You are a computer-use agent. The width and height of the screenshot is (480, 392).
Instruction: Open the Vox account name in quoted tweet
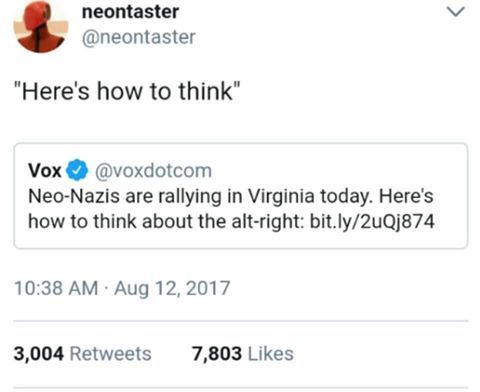pos(45,171)
